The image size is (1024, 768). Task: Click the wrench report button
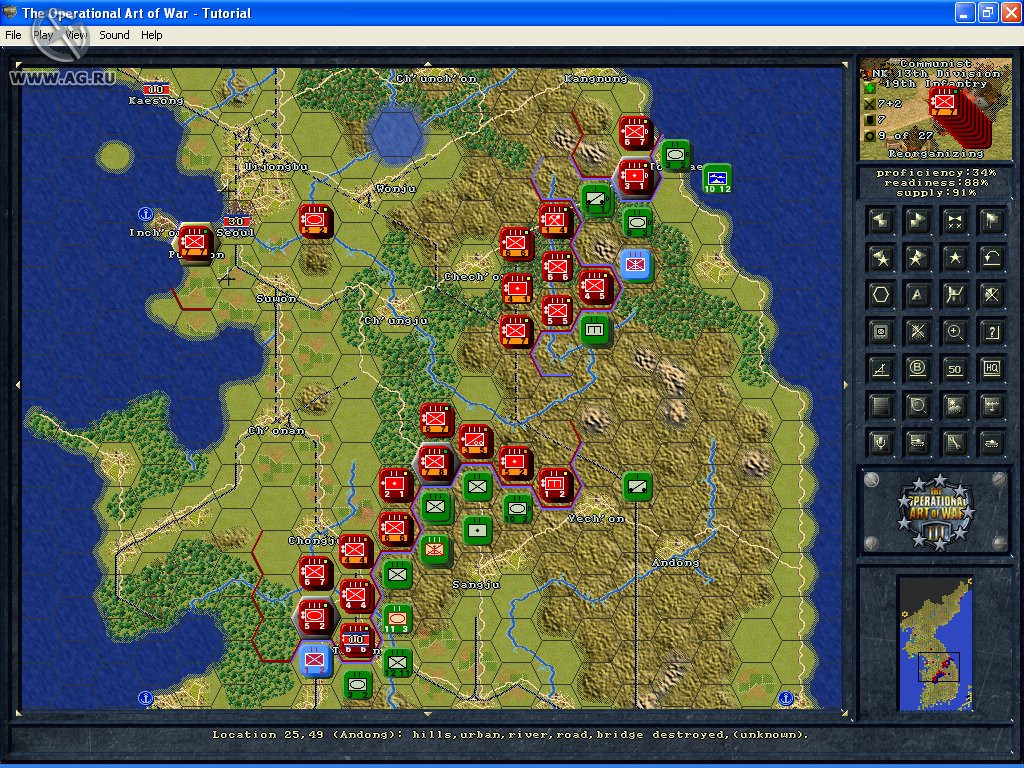click(x=954, y=443)
